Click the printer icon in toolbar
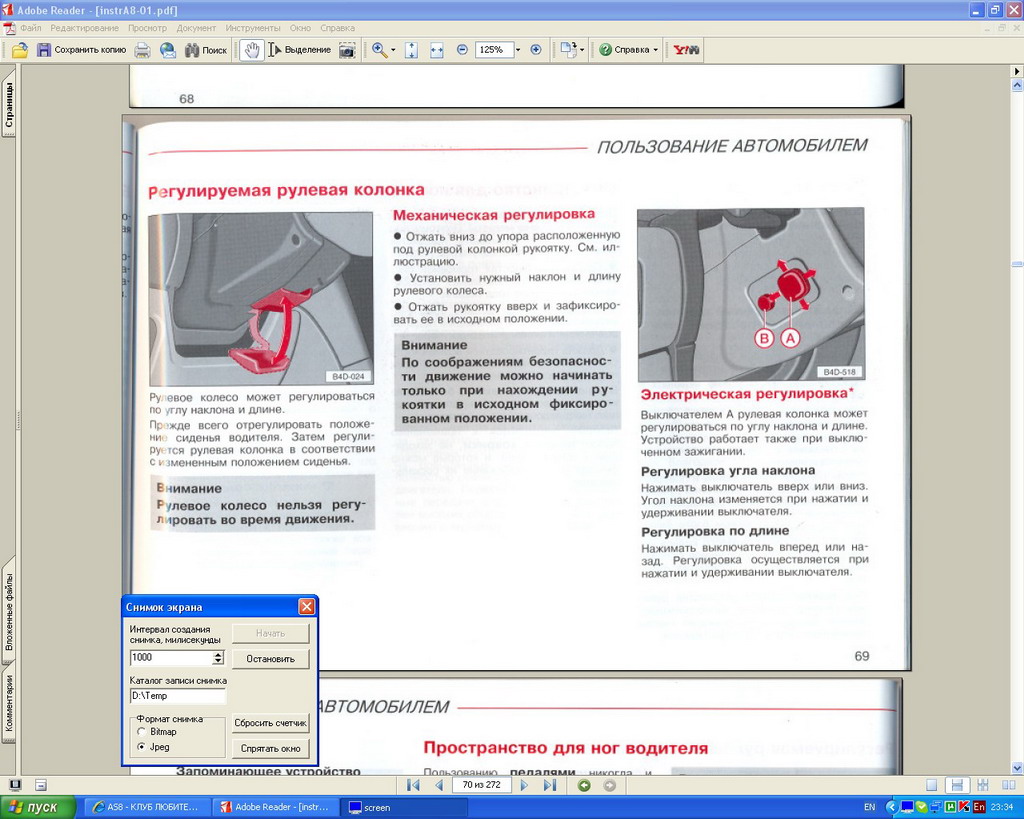The width and height of the screenshot is (1024, 819). point(143,50)
